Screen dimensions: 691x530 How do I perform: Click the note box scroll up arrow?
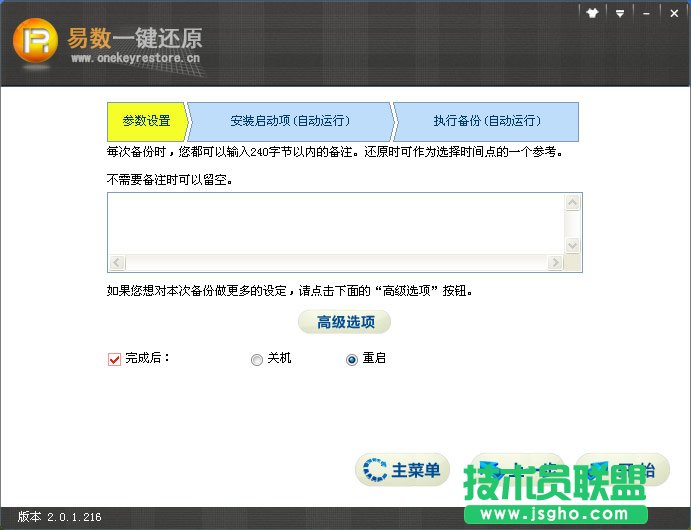pyautogui.click(x=573, y=202)
